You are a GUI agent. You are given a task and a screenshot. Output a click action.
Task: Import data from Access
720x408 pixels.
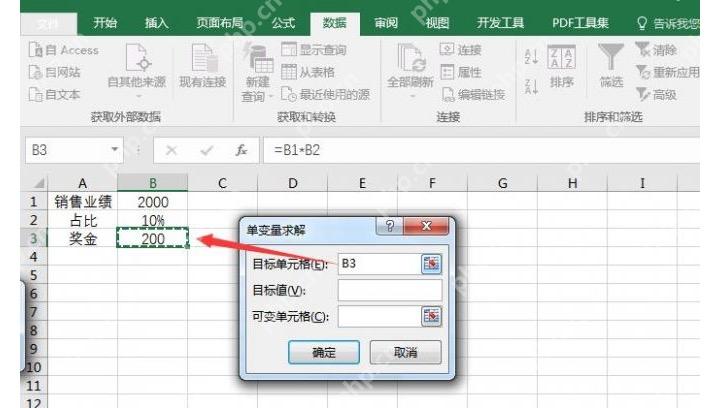point(64,50)
